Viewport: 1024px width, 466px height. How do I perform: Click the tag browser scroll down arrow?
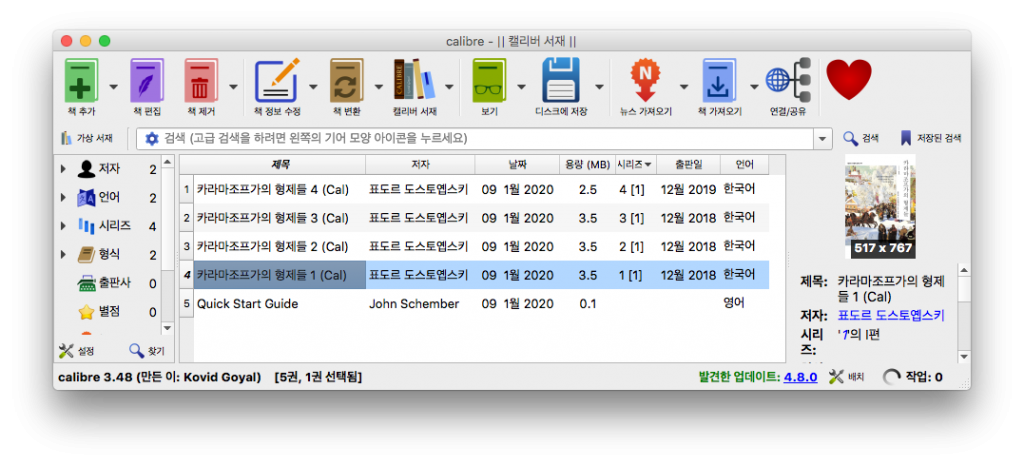168,328
